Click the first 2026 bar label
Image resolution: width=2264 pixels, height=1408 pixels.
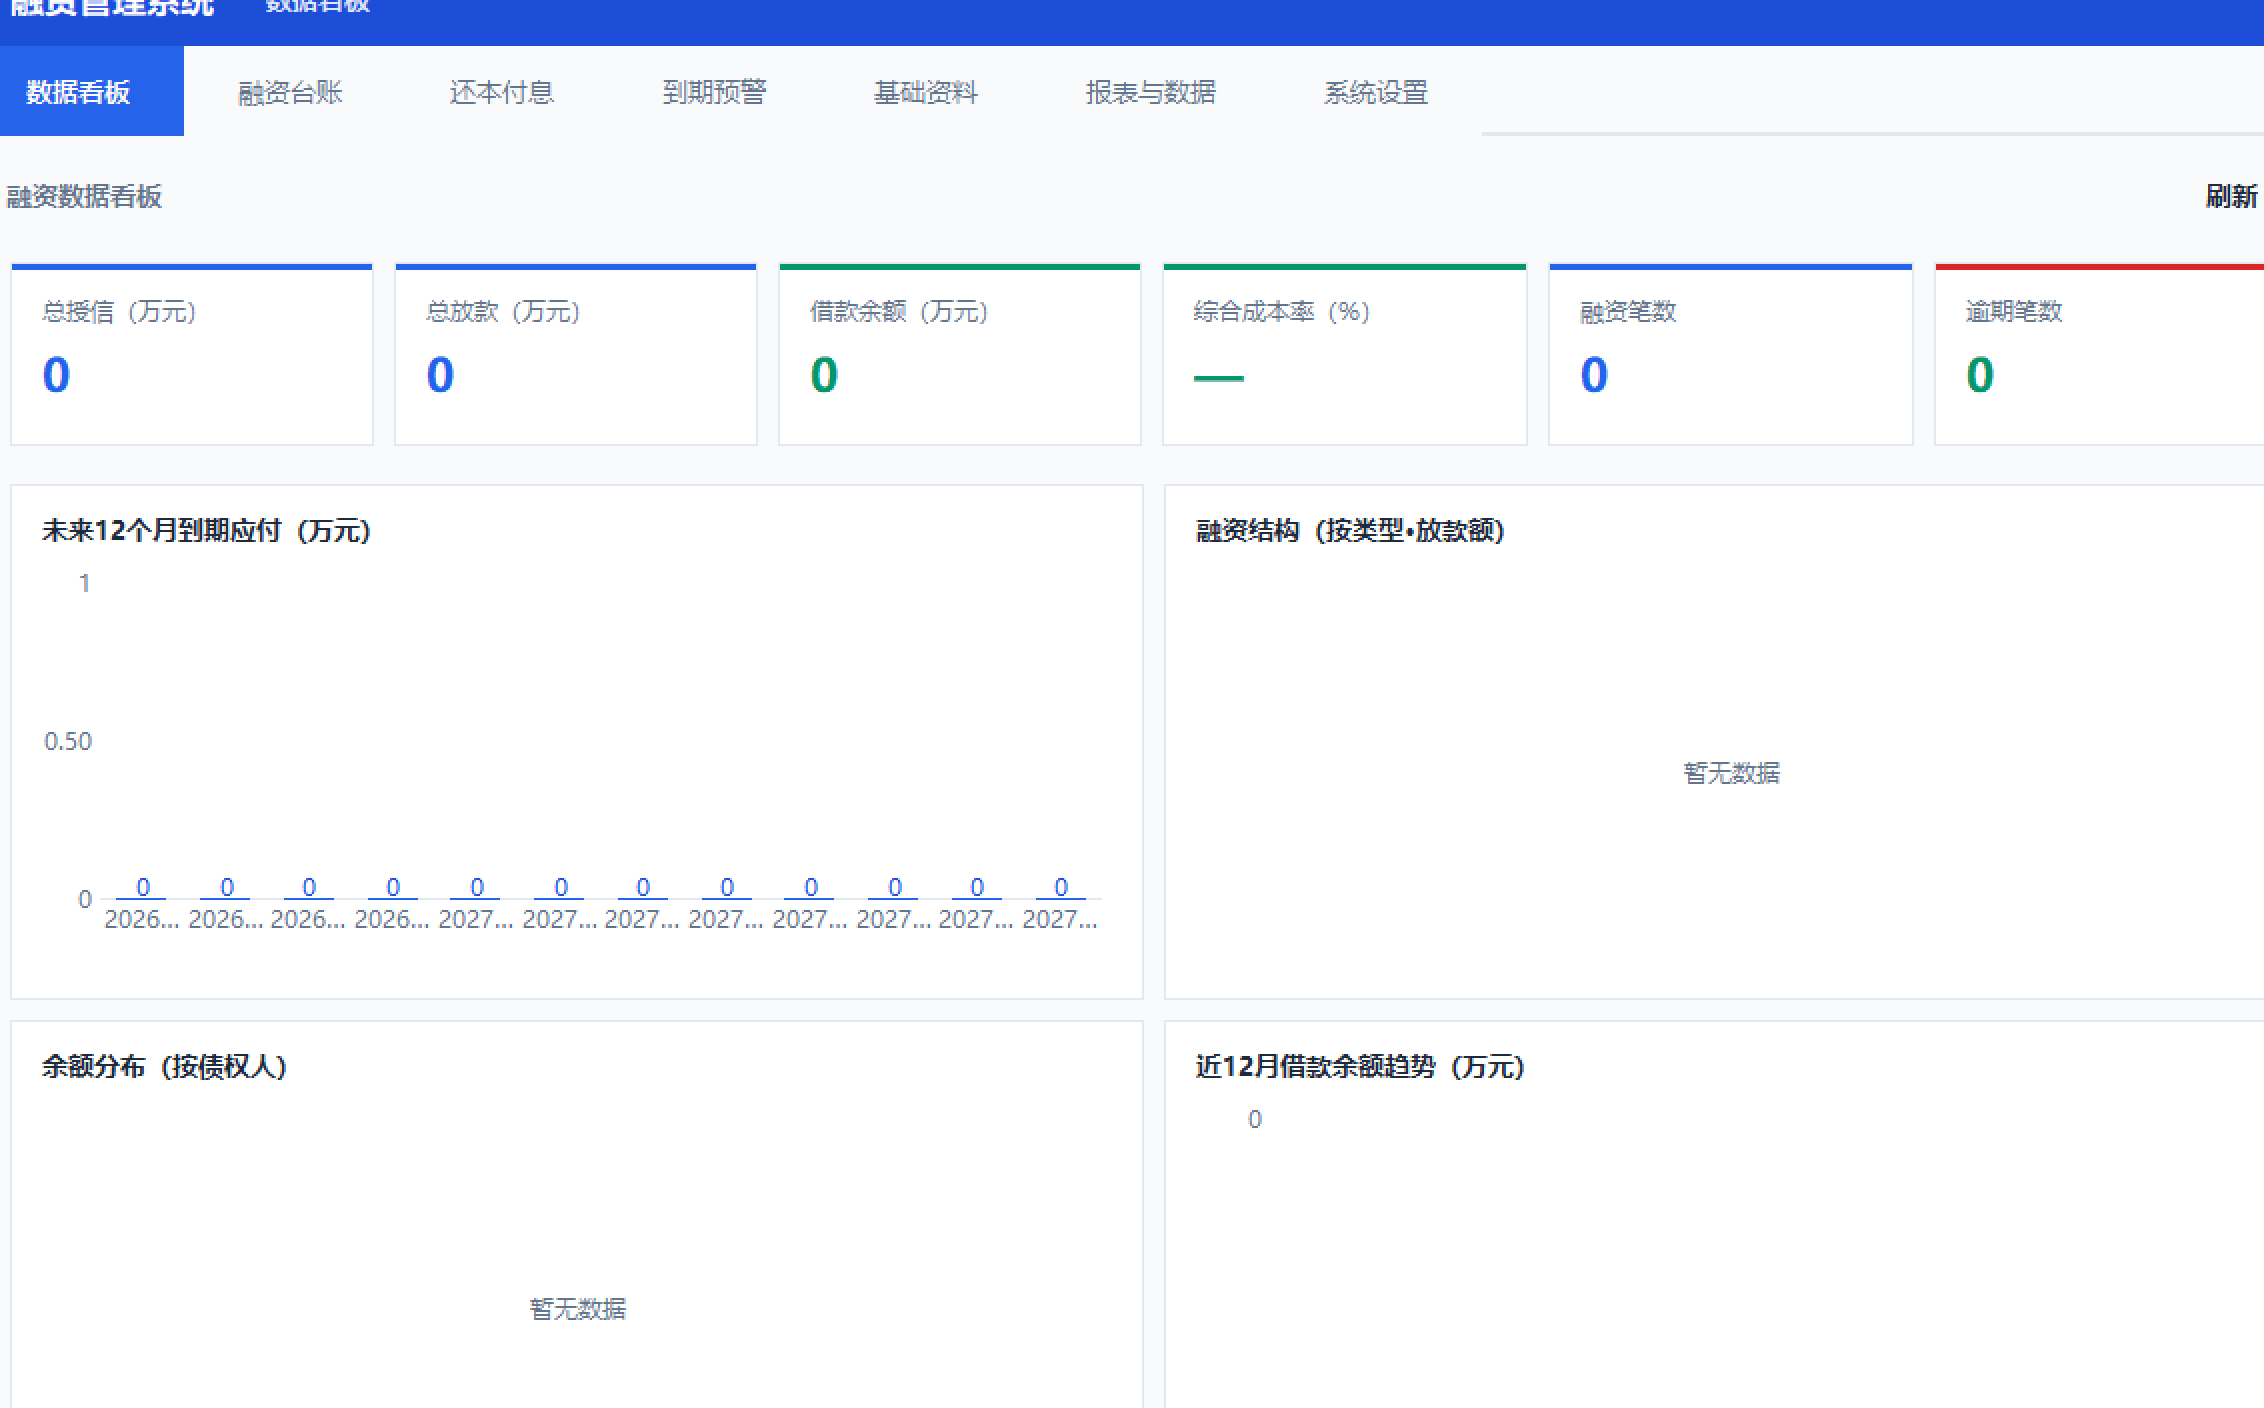click(142, 919)
